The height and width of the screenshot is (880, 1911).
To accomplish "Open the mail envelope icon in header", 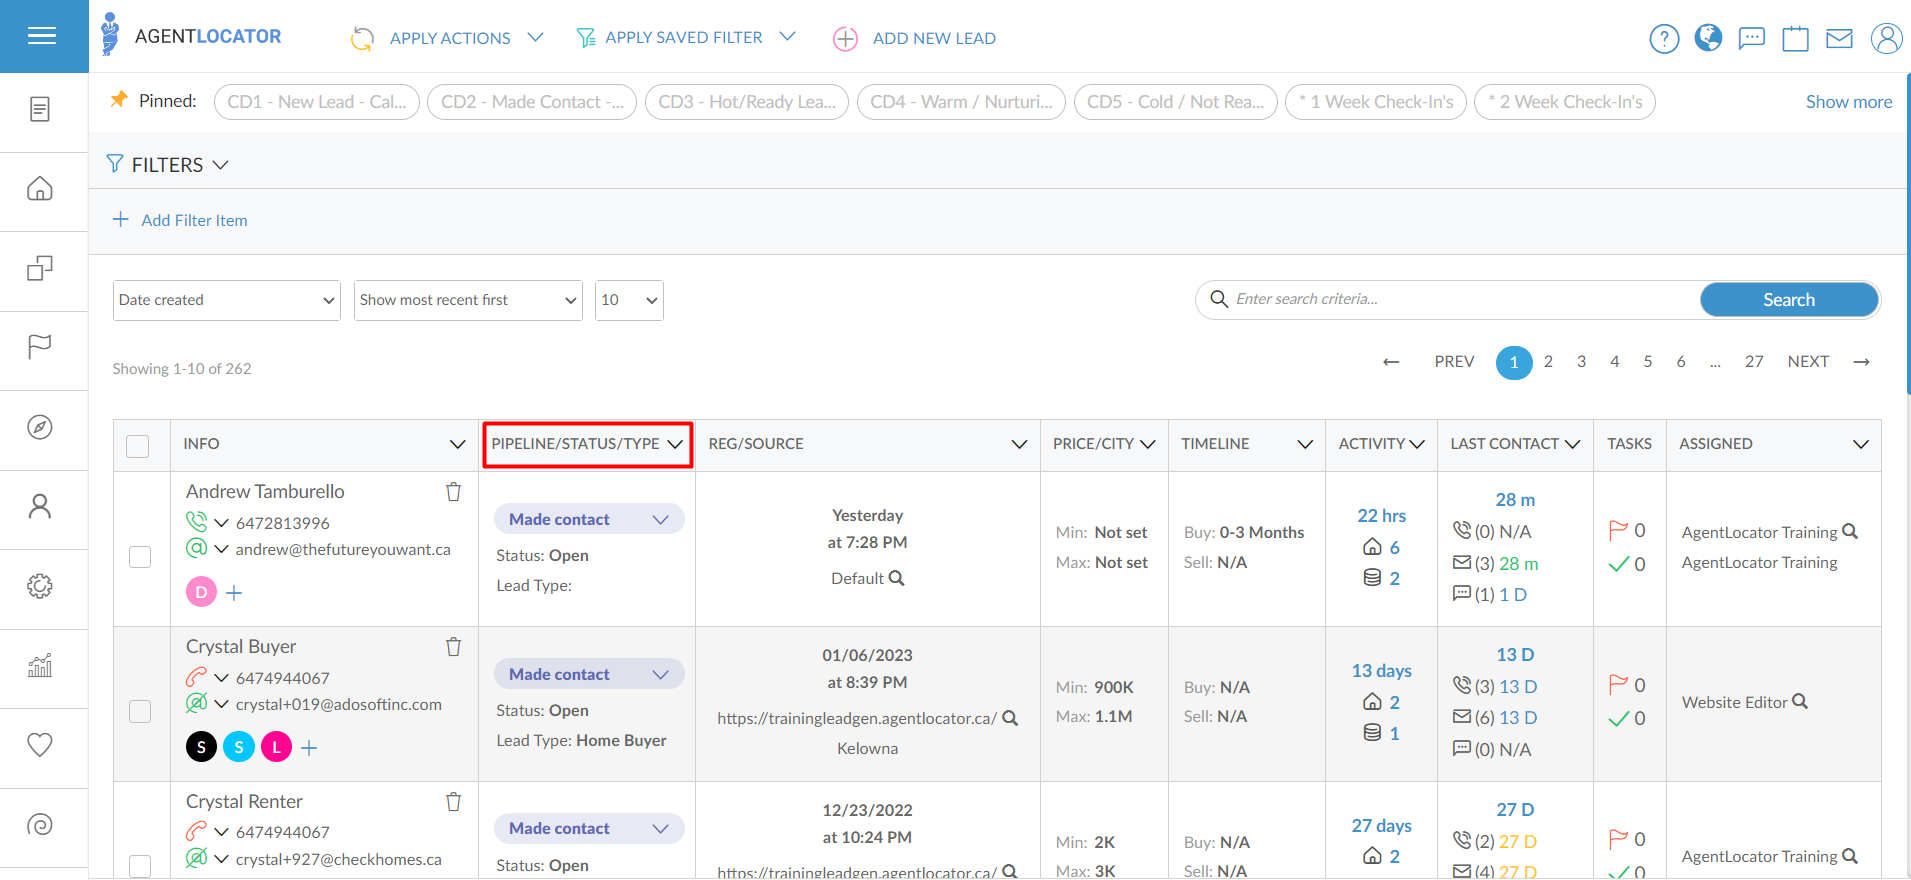I will point(1840,39).
